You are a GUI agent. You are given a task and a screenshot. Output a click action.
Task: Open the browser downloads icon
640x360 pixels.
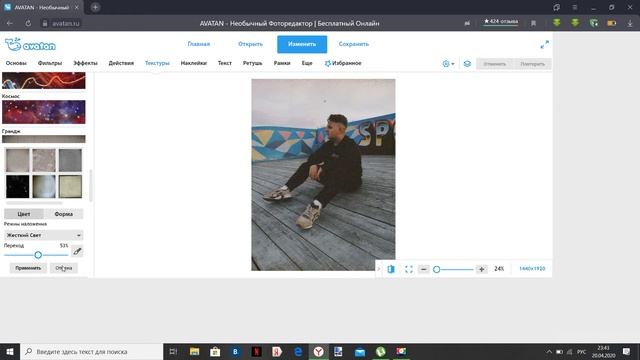point(630,24)
